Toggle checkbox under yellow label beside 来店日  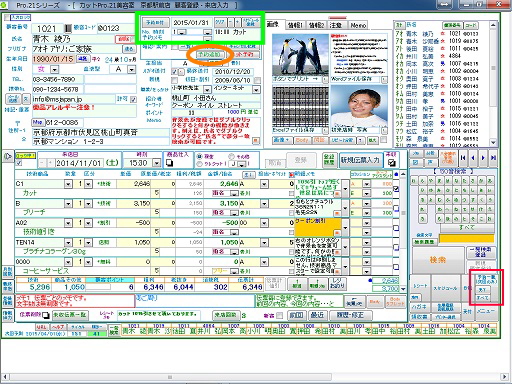19,163
